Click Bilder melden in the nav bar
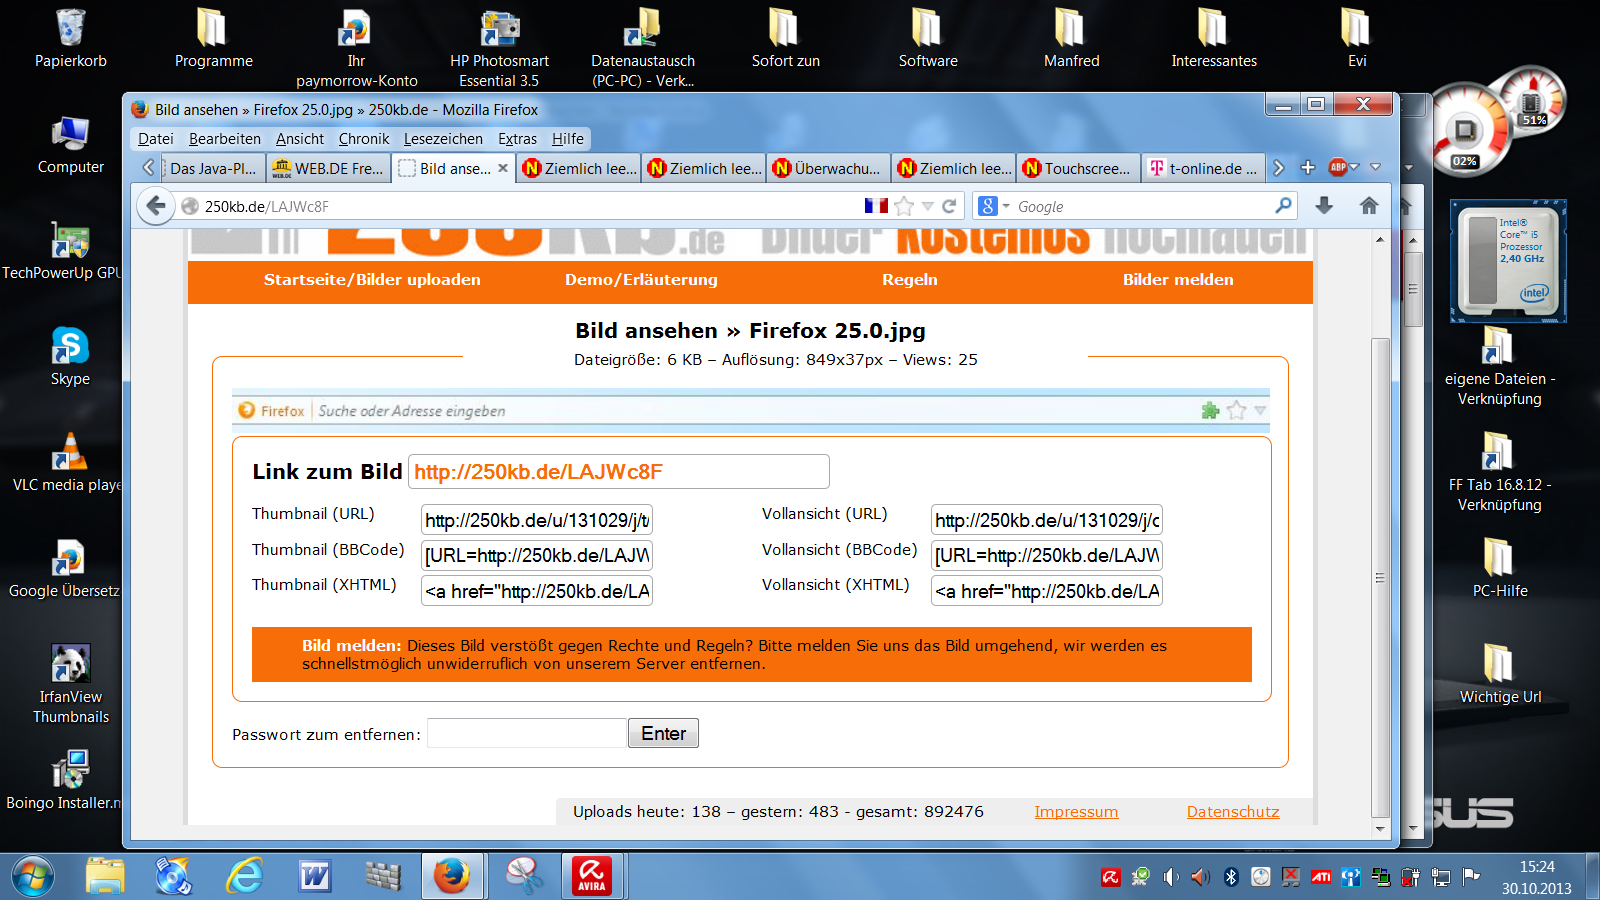1600x900 pixels. coord(1178,280)
